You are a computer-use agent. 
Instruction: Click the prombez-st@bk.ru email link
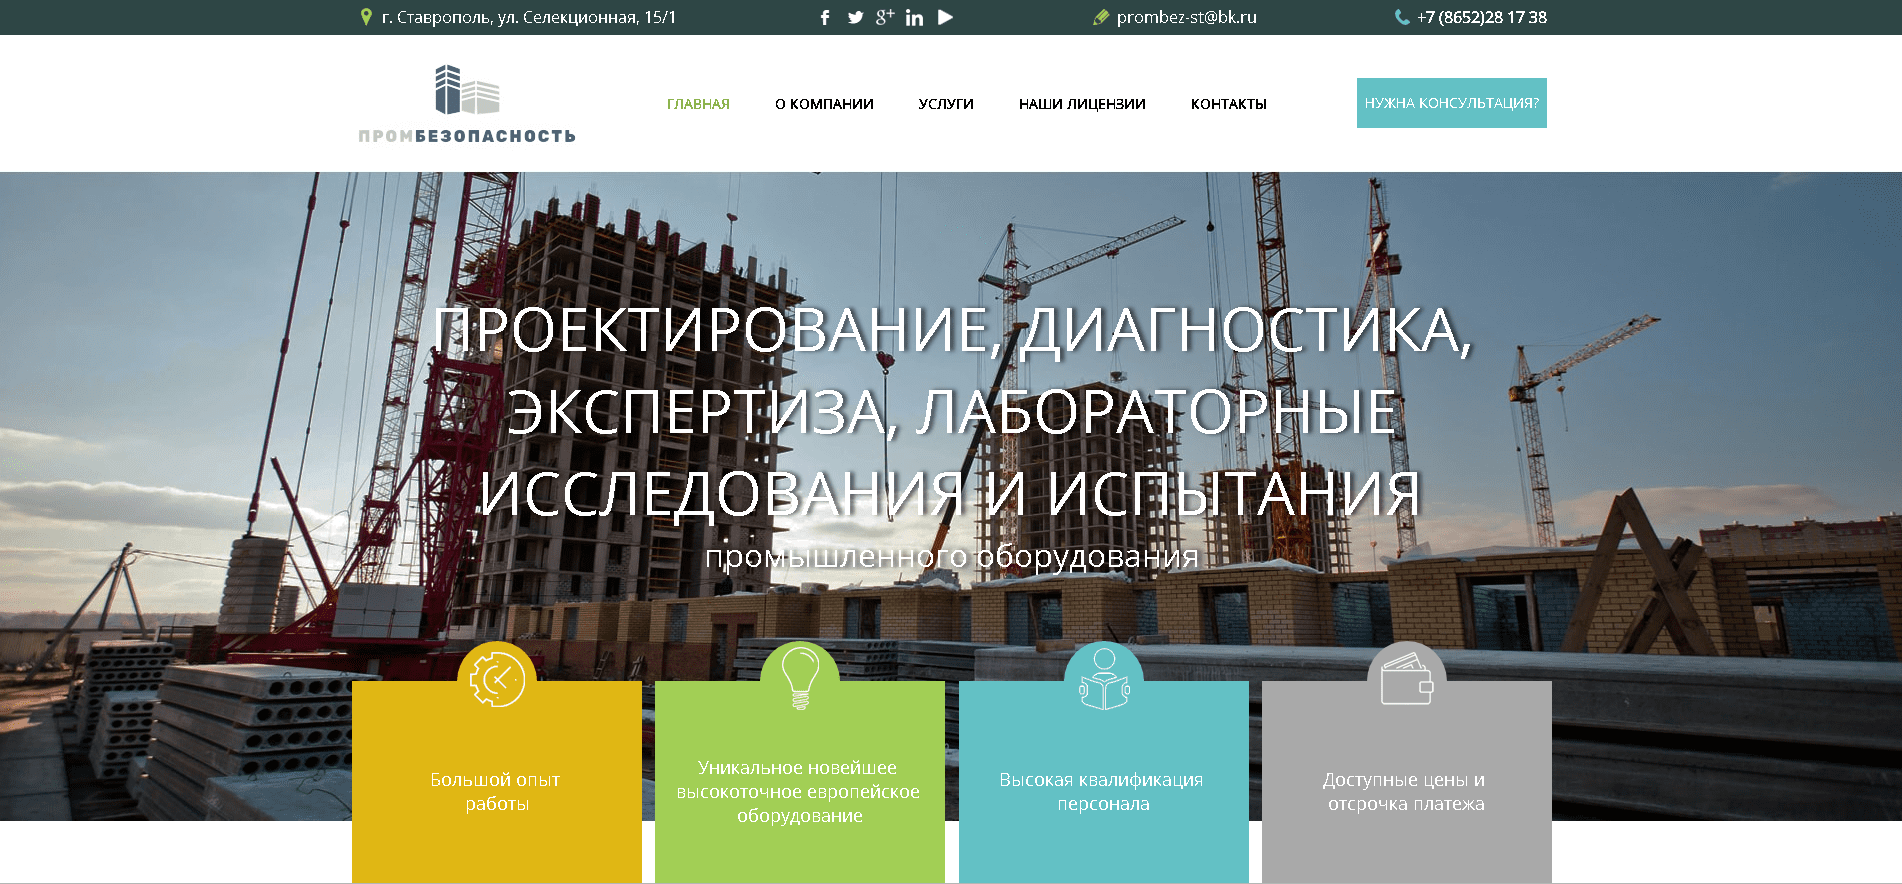click(1186, 17)
